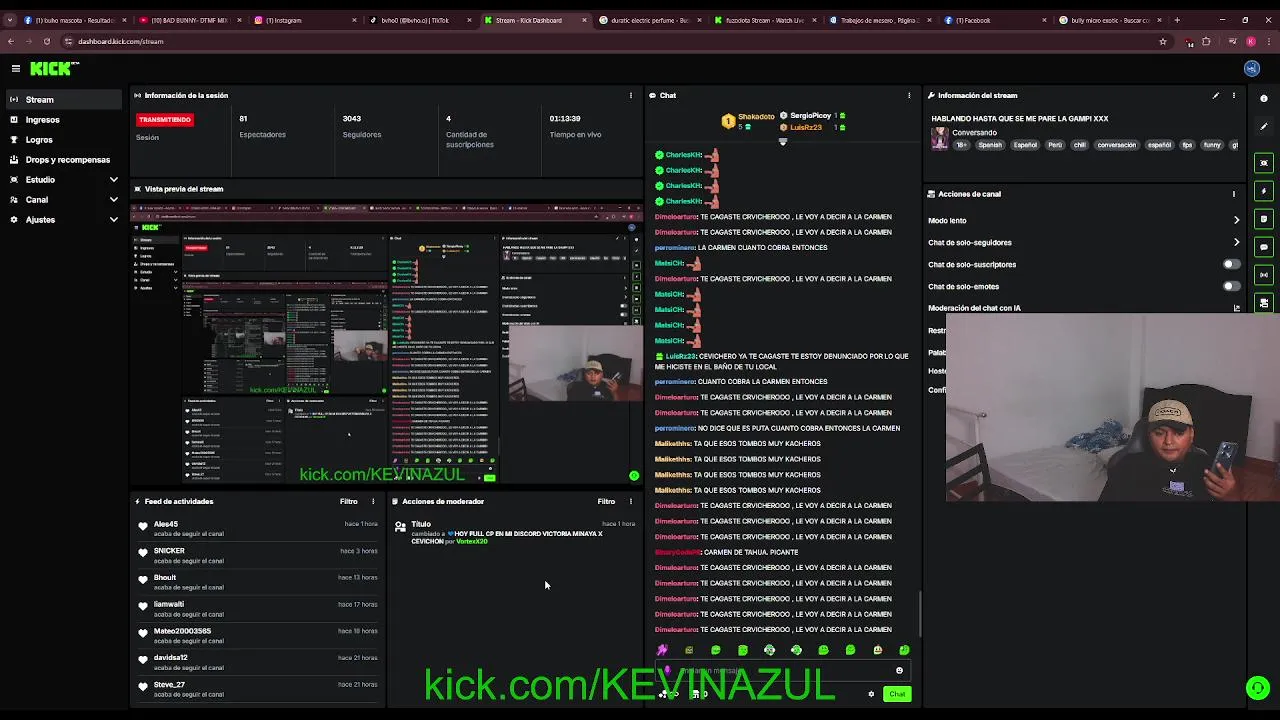This screenshot has width=1280, height=720.
Task: Expand the Ajustes sidebar section
Action: tap(113, 219)
